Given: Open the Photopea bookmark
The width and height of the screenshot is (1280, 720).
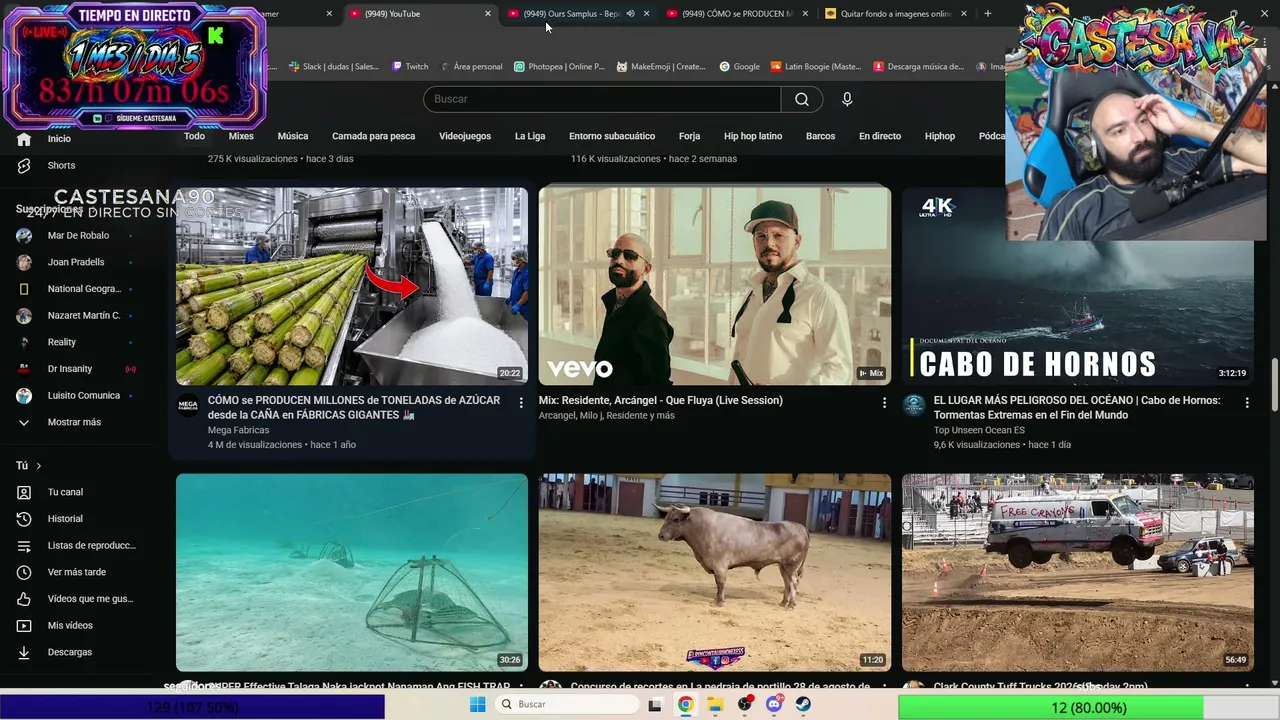Looking at the screenshot, I should (x=559, y=67).
